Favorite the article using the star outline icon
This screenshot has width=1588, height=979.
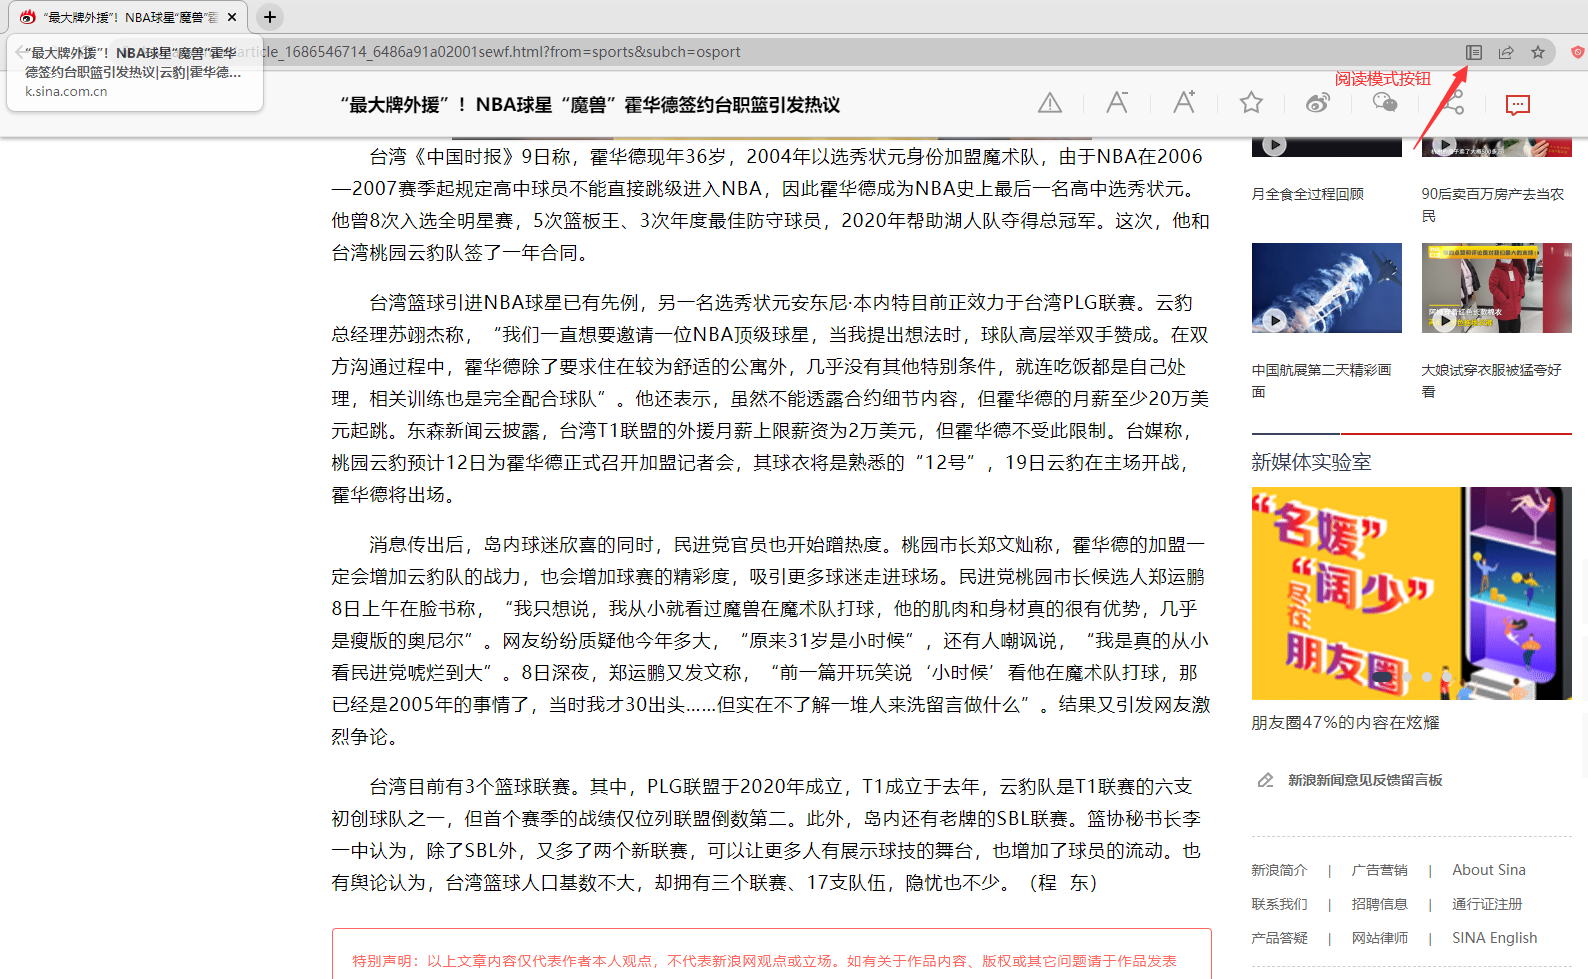(x=1251, y=103)
